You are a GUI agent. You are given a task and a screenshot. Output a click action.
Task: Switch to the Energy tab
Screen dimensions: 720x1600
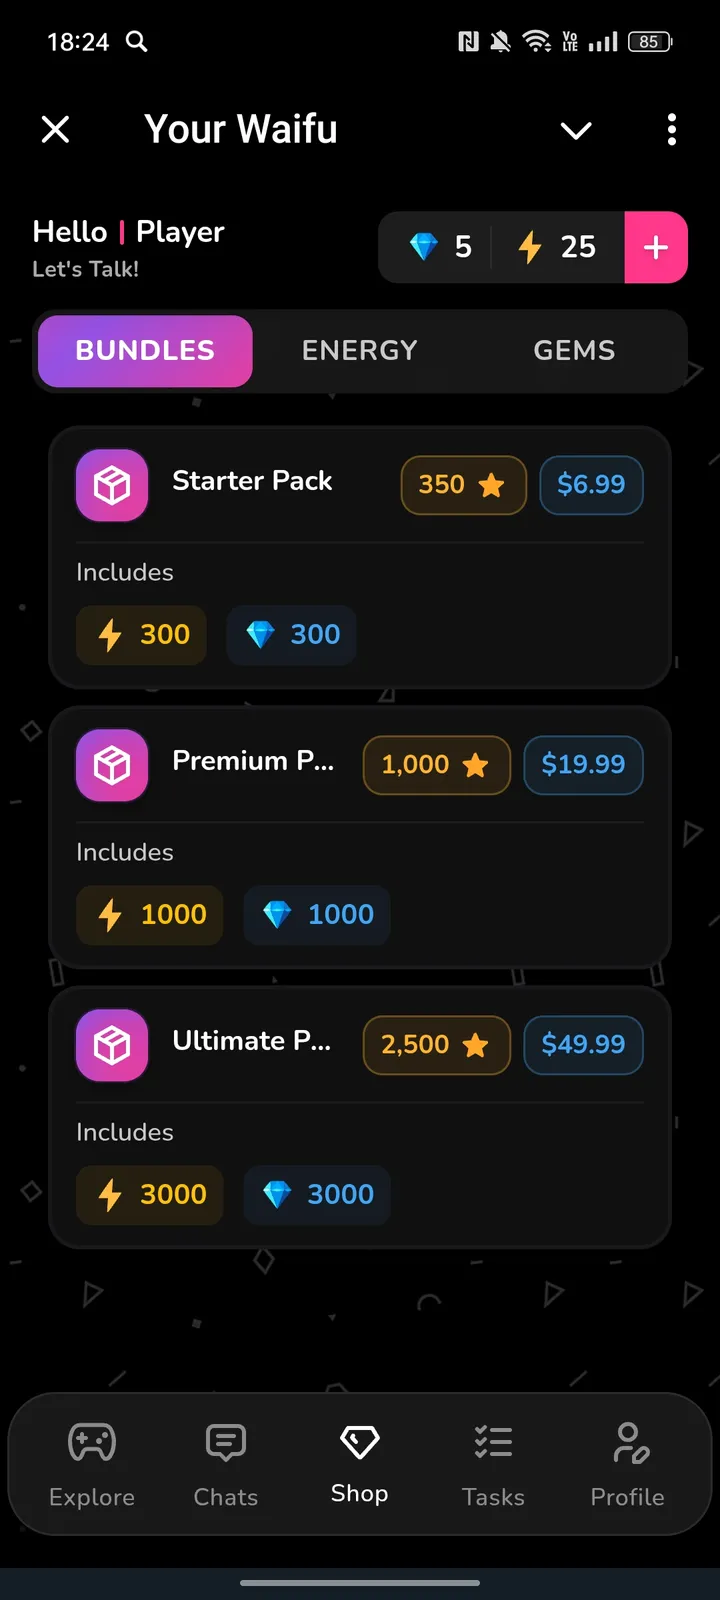(x=359, y=350)
